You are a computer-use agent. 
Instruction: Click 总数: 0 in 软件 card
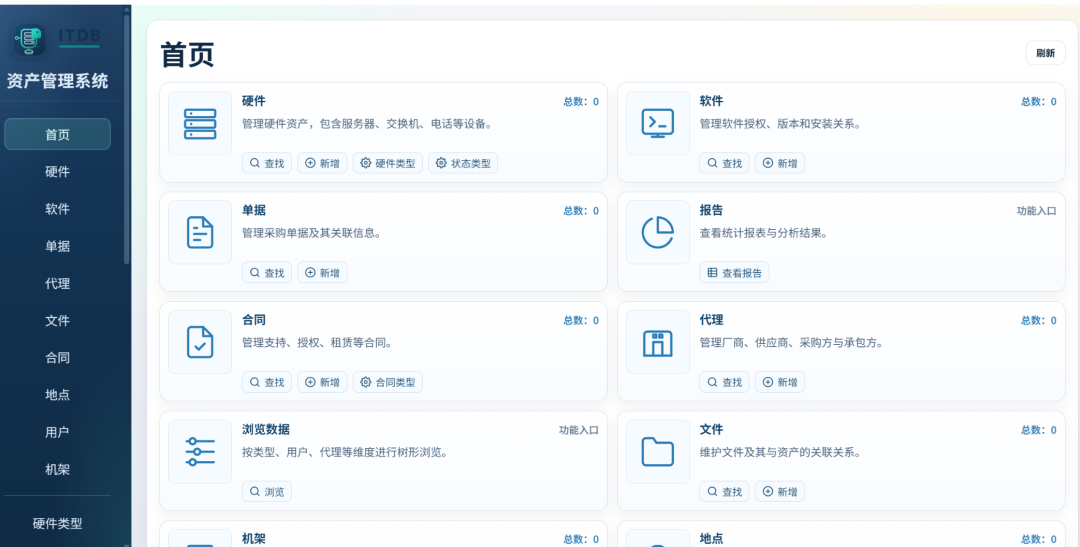pos(1039,101)
